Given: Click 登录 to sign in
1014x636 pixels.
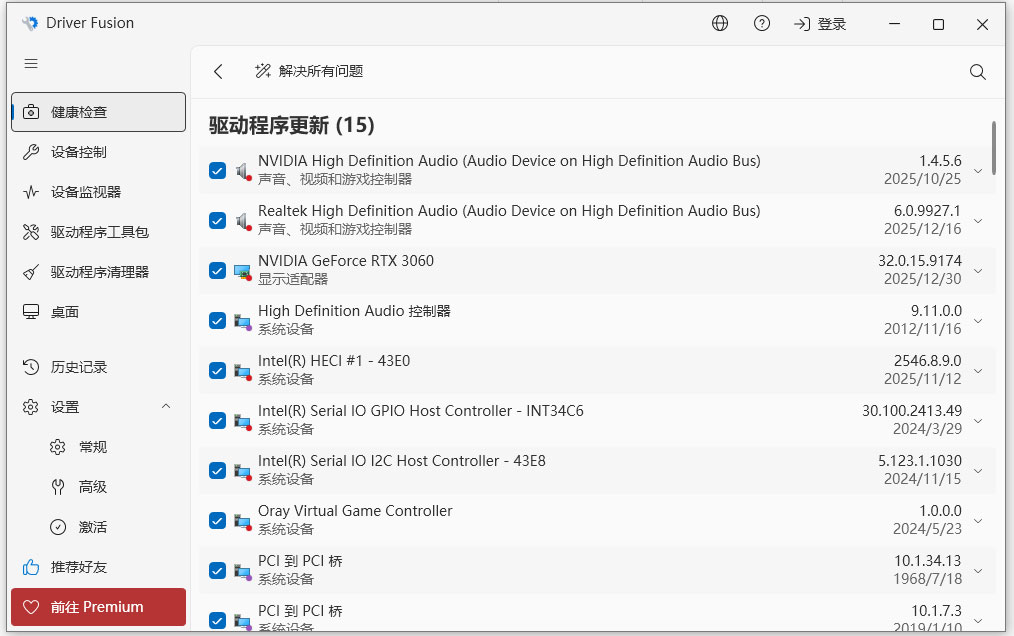Looking at the screenshot, I should point(819,23).
